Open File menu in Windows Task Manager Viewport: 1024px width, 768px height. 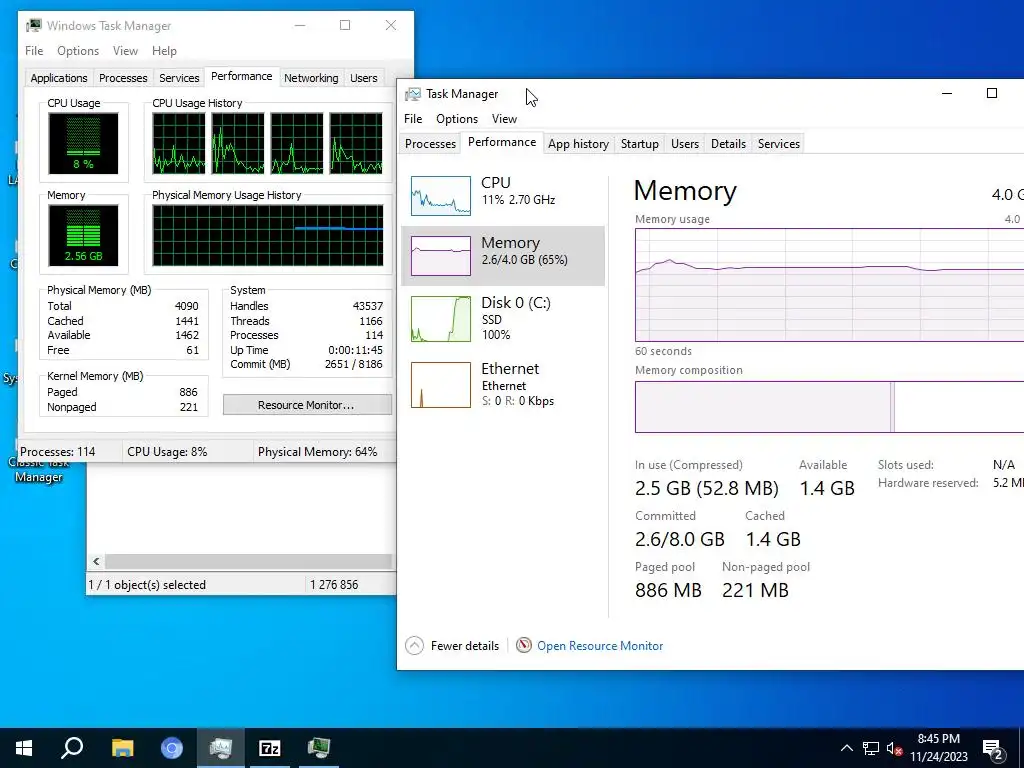[x=34, y=51]
